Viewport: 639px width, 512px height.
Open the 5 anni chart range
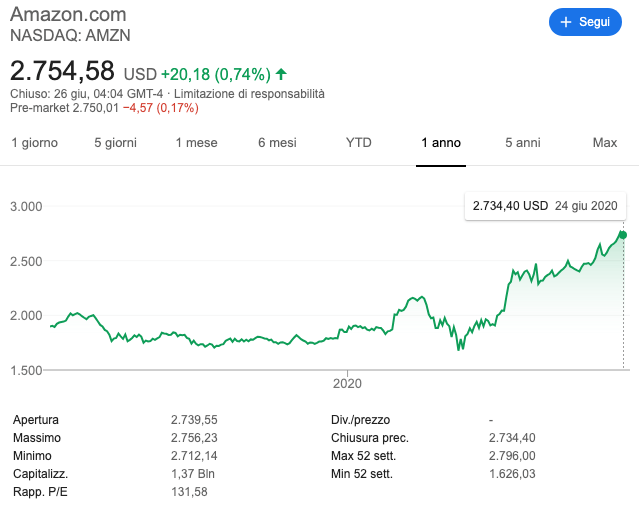[x=523, y=143]
